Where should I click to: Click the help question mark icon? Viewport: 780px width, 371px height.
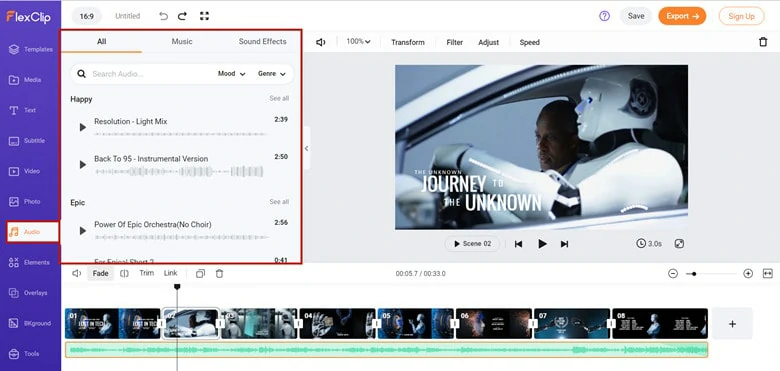coord(604,16)
